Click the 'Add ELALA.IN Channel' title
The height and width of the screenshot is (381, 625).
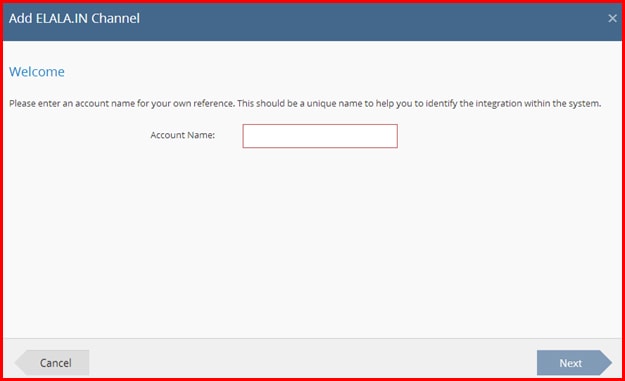[75, 18]
